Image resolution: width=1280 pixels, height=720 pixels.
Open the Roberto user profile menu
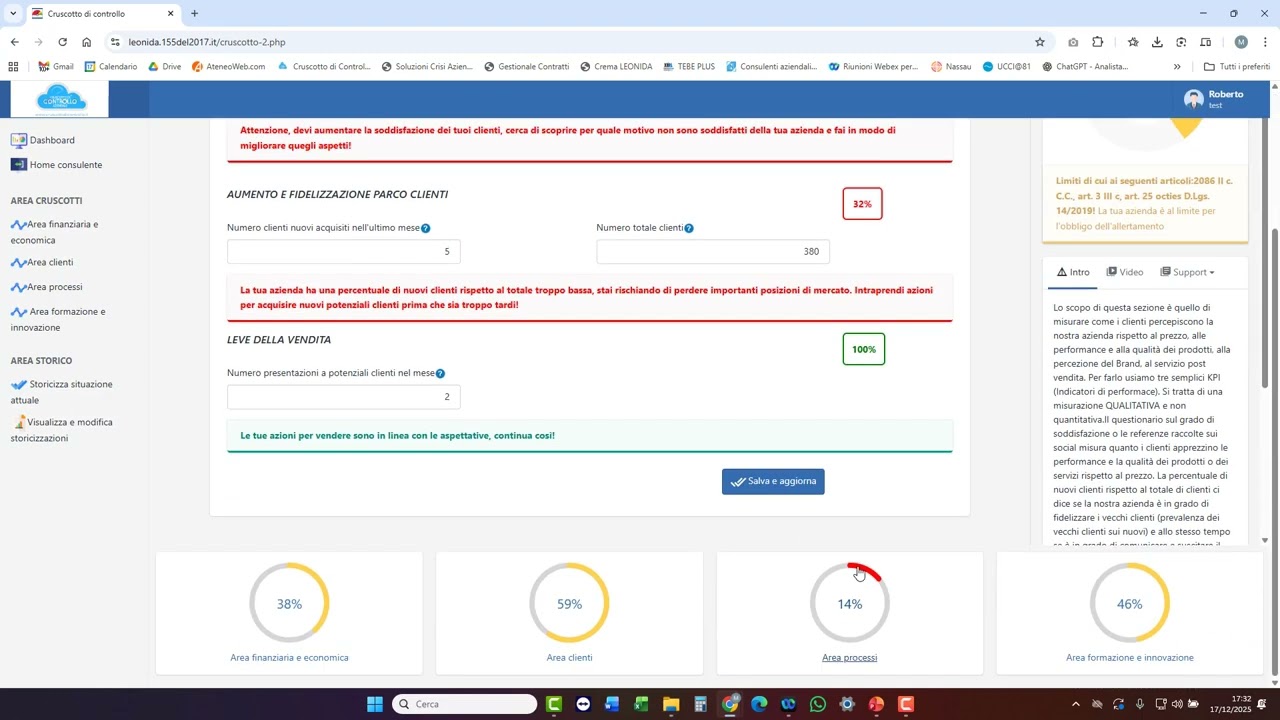[1214, 99]
